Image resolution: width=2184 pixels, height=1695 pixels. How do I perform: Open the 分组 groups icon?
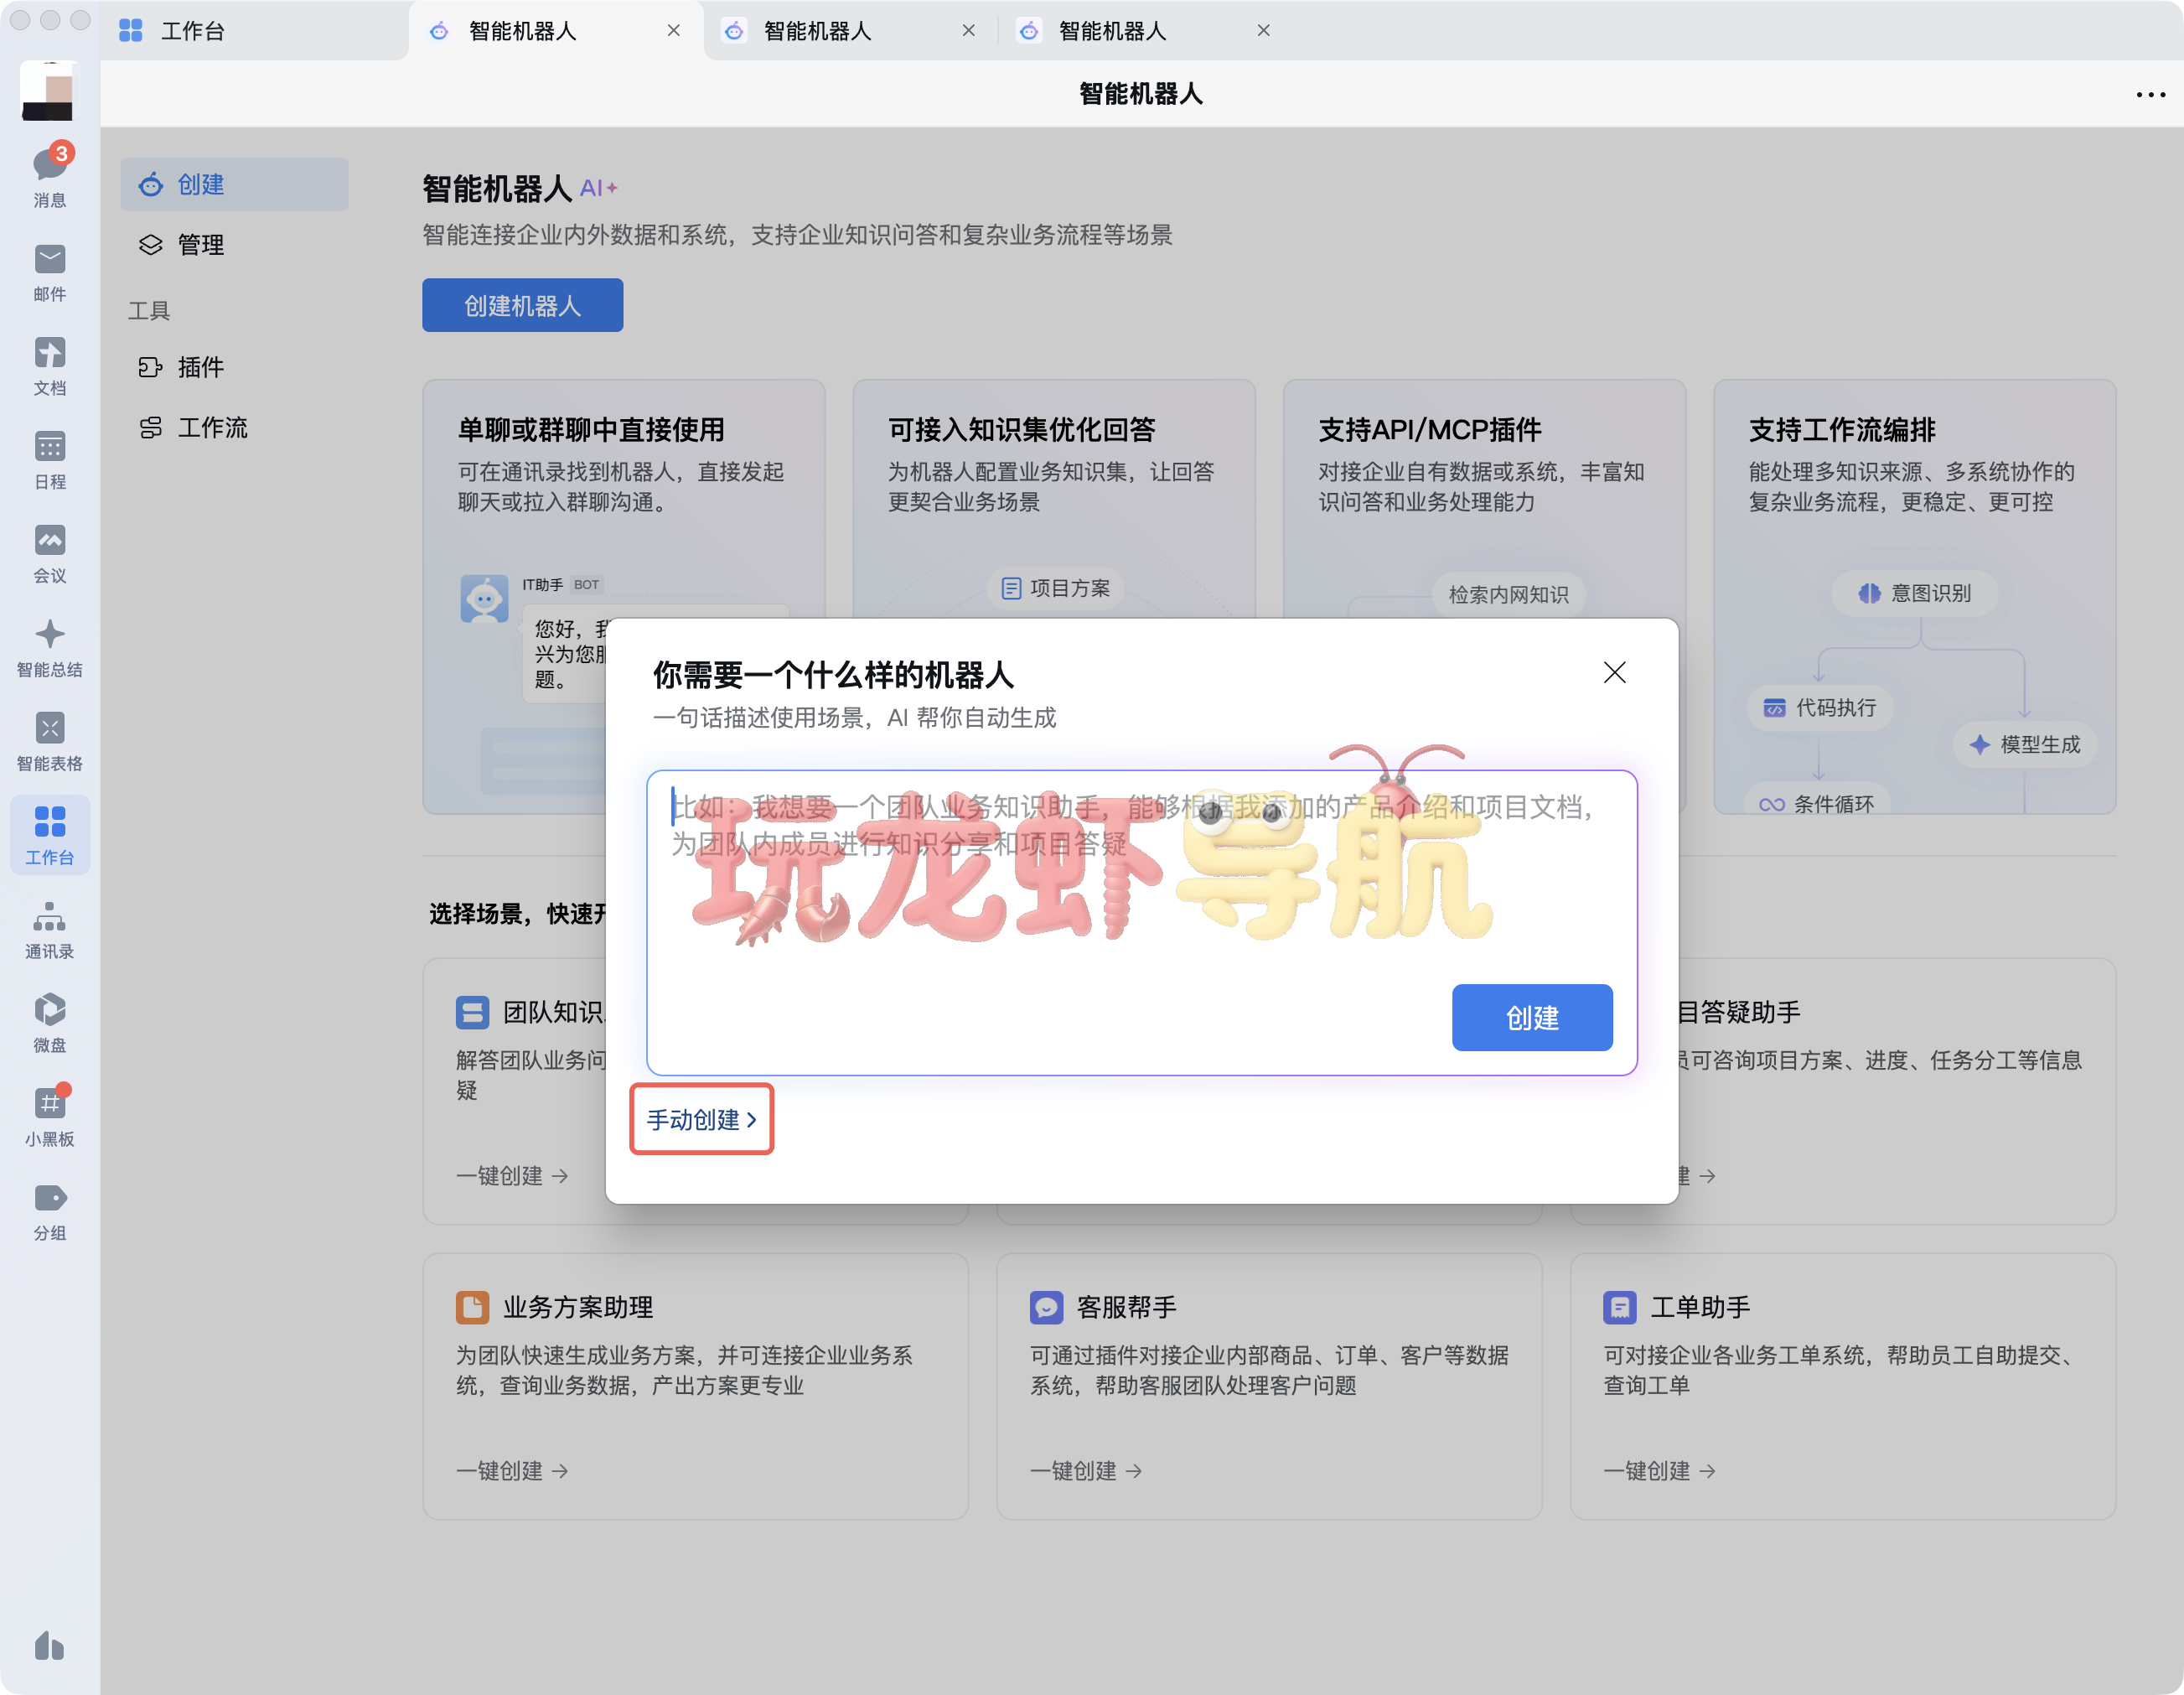point(49,1212)
